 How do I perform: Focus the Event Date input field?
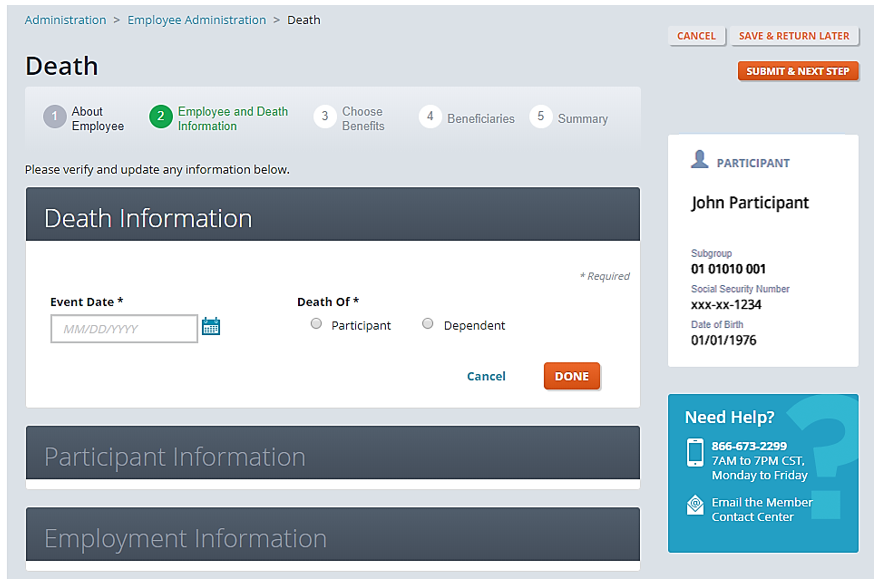pos(123,329)
